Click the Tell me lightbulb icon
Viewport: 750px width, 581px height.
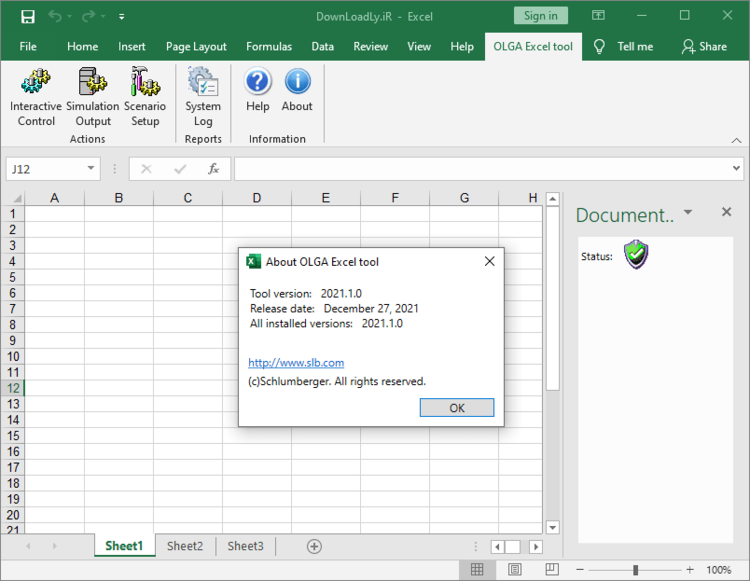[x=600, y=46]
